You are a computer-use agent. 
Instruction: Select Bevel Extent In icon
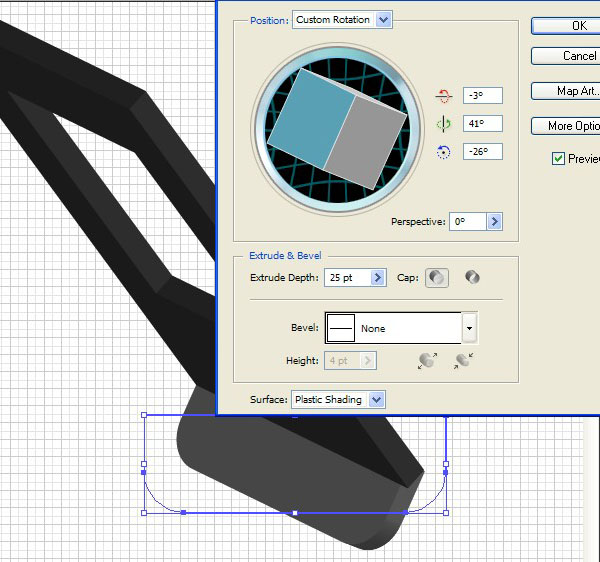[x=463, y=360]
